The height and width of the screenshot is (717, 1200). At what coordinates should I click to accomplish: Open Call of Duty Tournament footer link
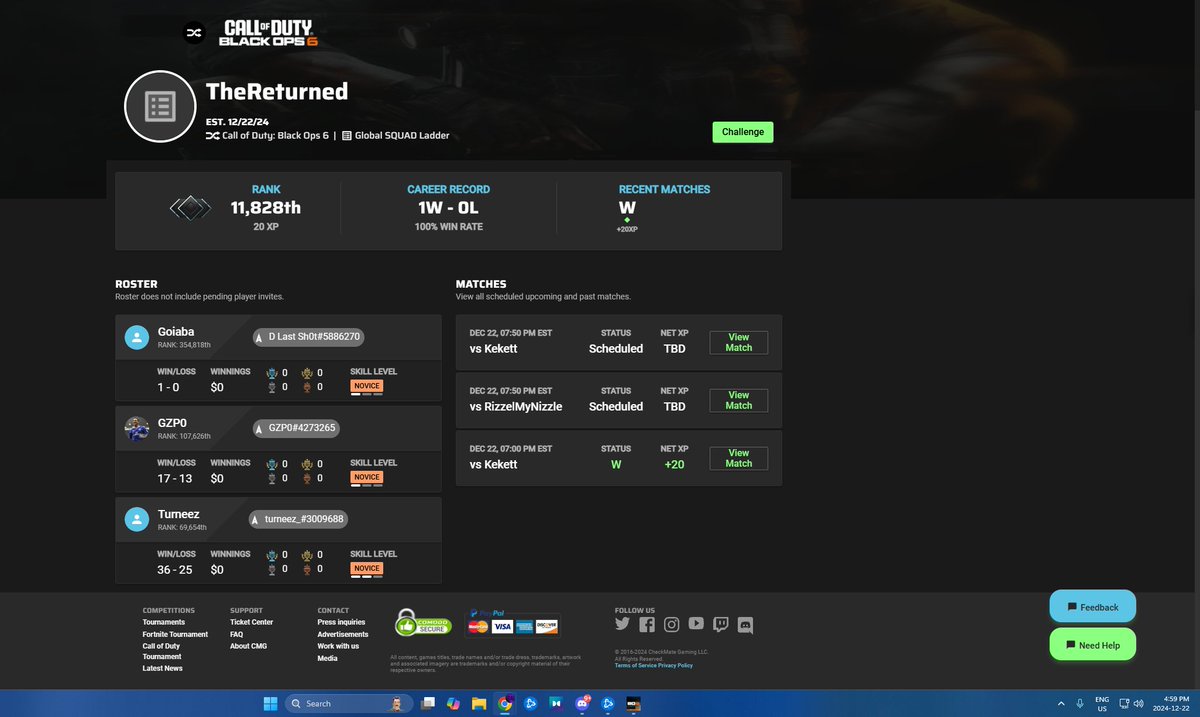click(162, 651)
